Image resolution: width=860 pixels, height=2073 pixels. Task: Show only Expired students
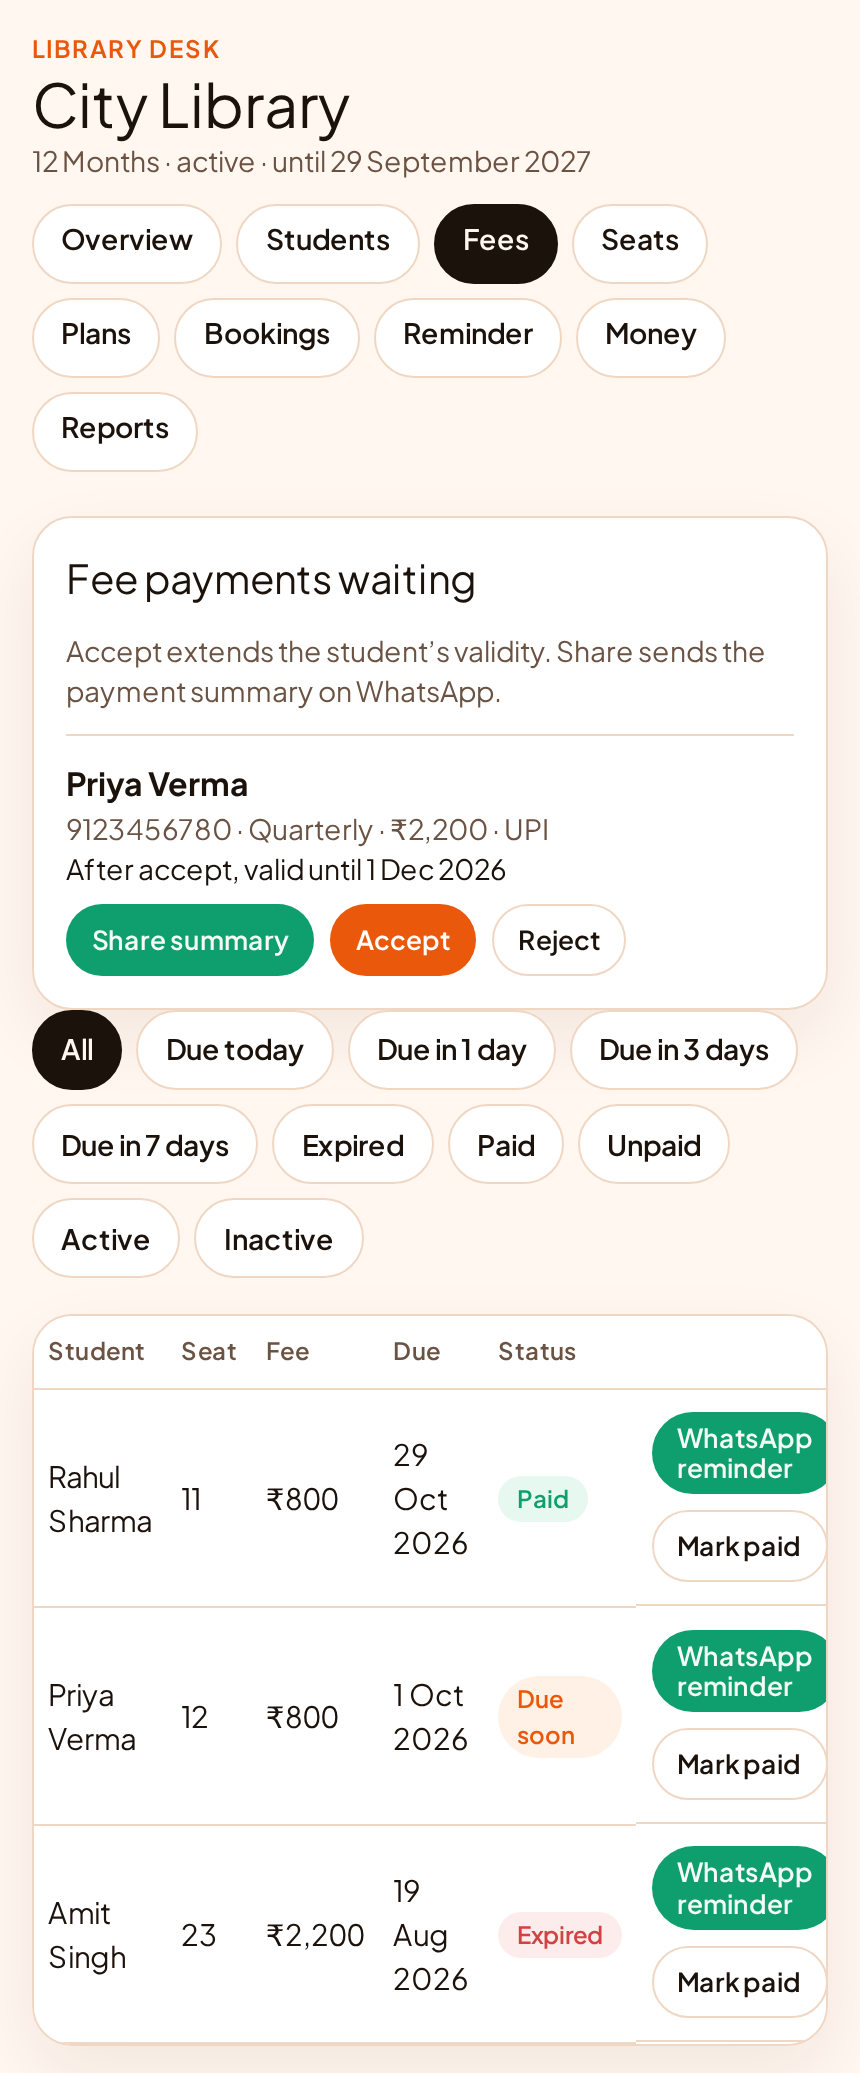[x=353, y=1145]
